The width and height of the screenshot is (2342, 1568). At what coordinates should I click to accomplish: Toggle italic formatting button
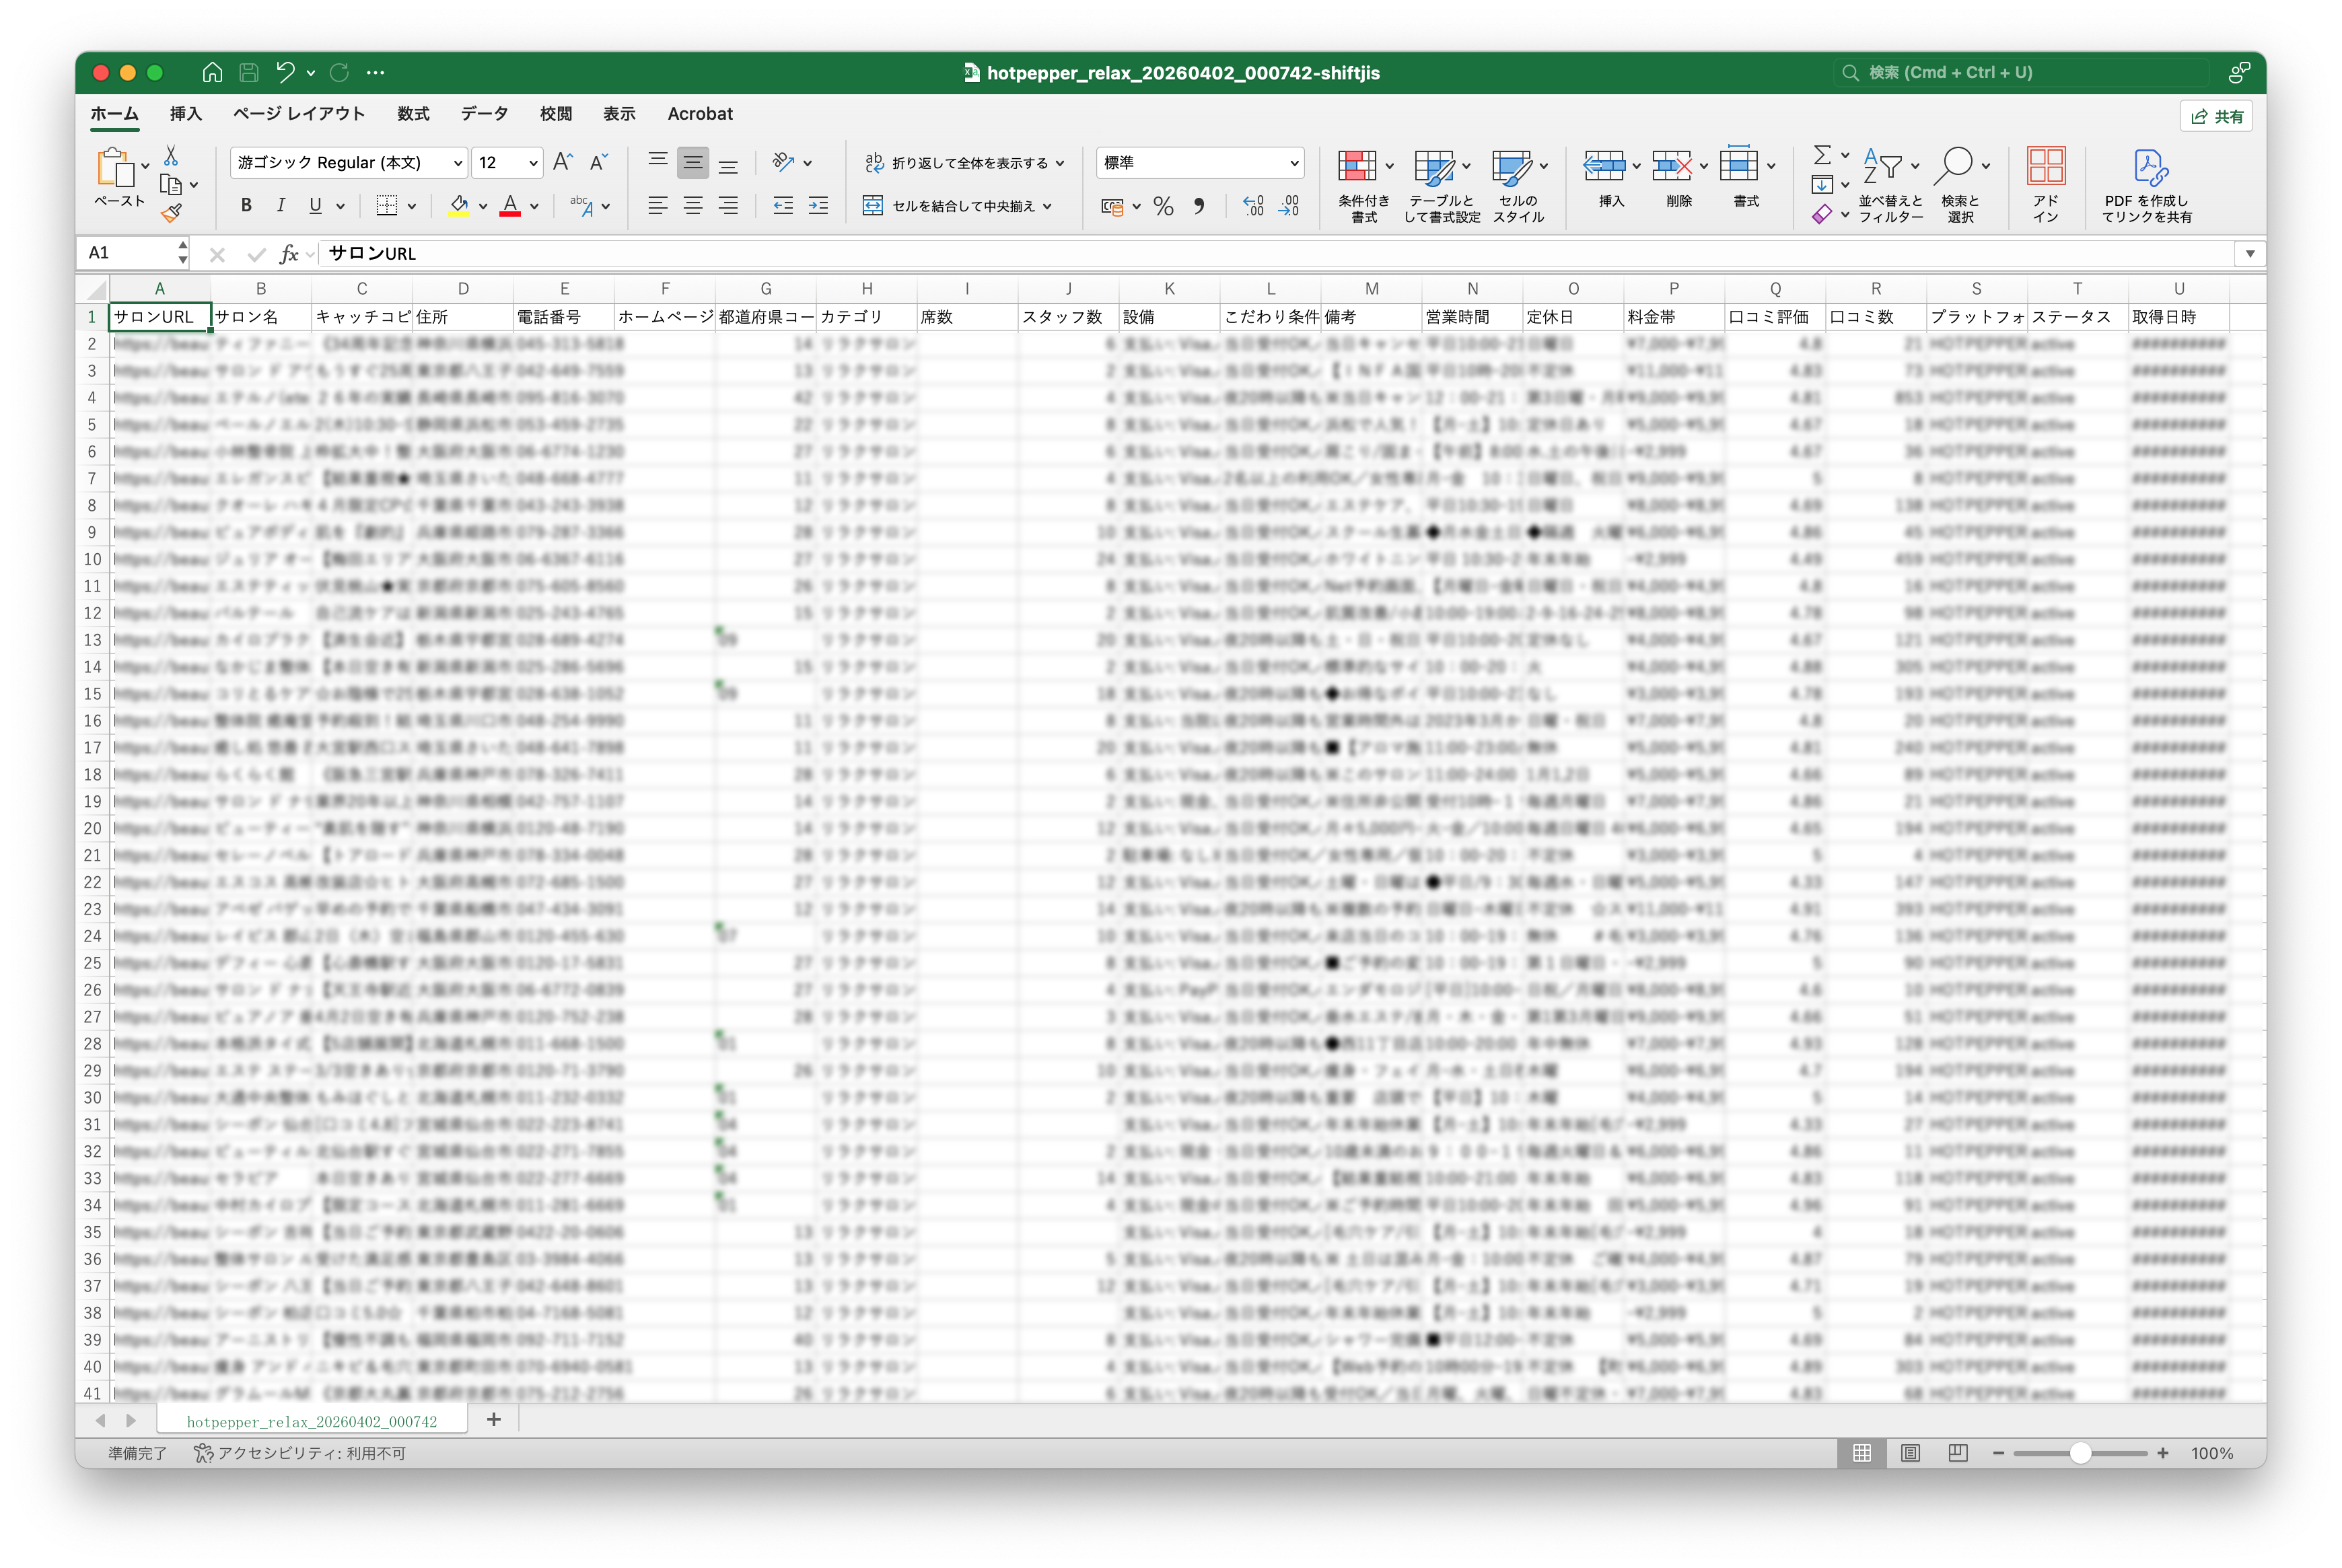tap(281, 206)
